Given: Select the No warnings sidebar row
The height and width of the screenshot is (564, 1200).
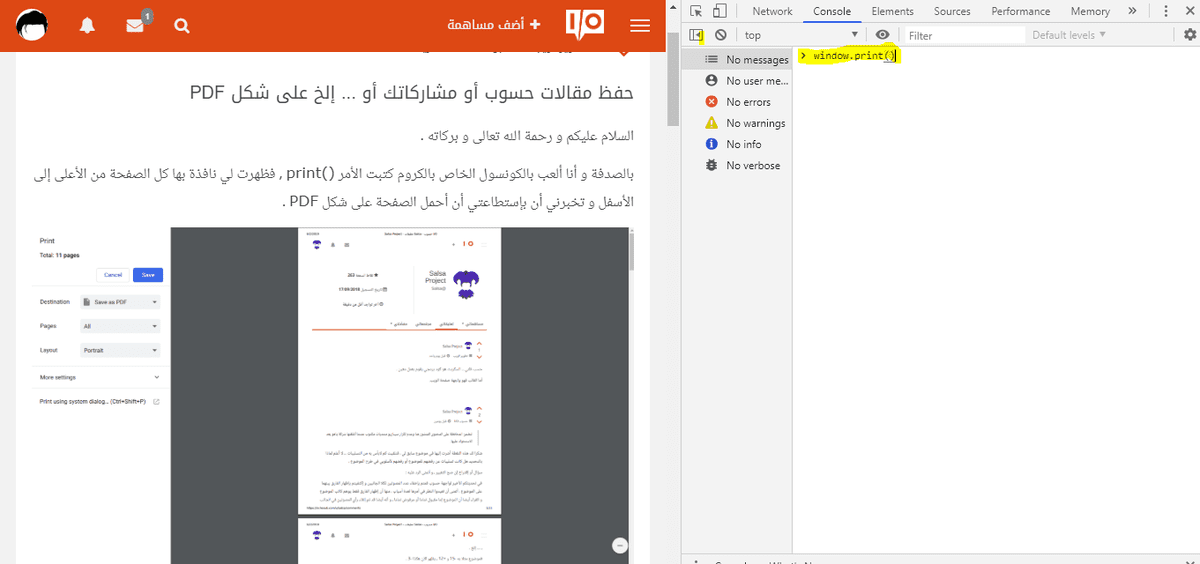Looking at the screenshot, I should pyautogui.click(x=738, y=123).
